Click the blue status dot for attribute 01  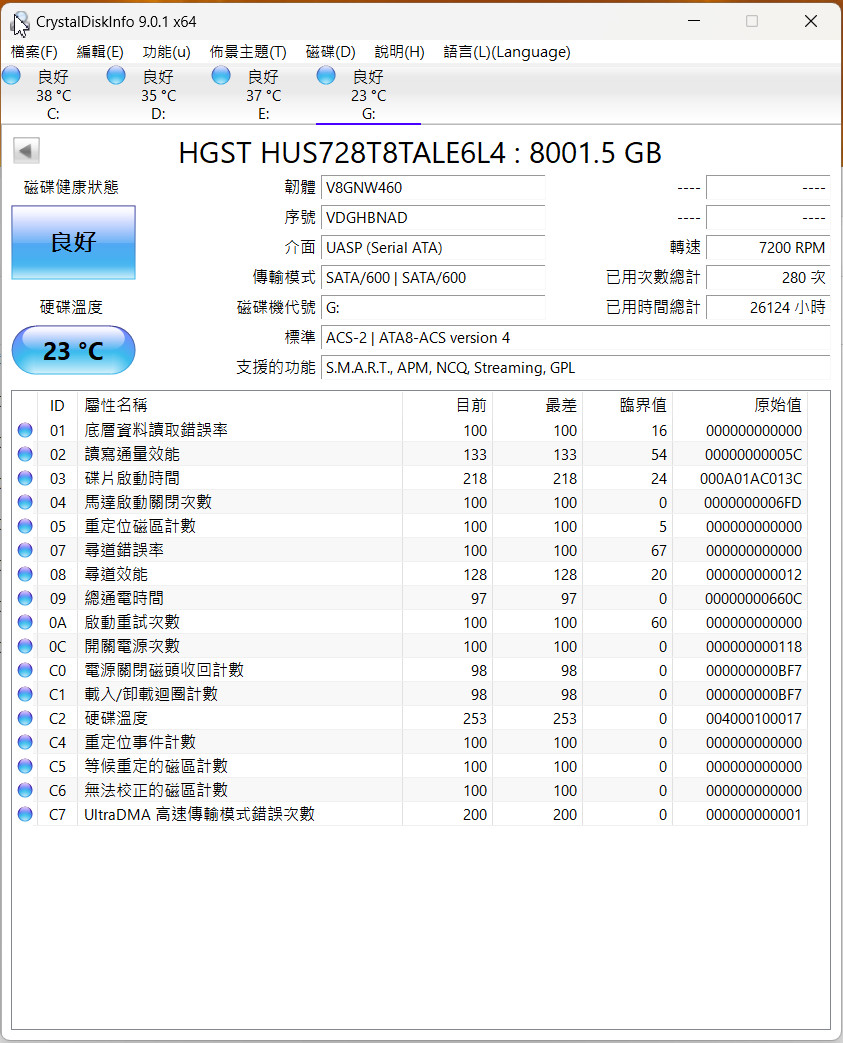[x=24, y=430]
